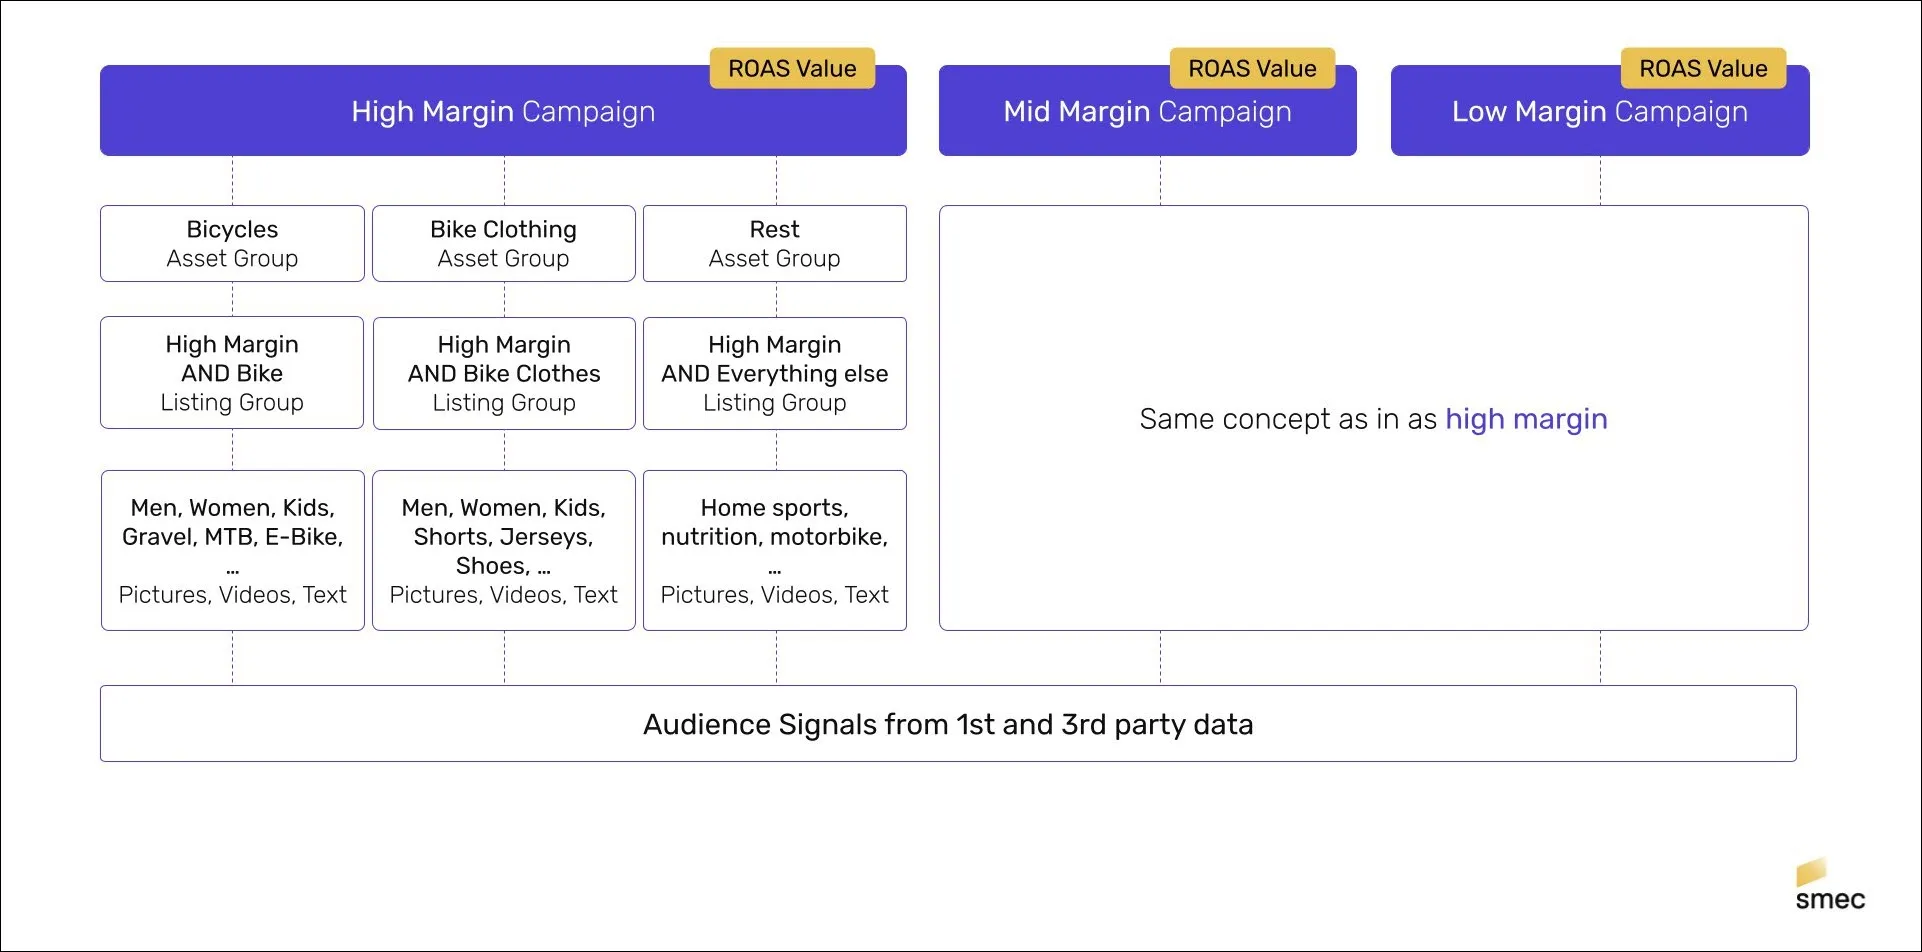This screenshot has width=1922, height=952.
Task: Click the smec logo icon
Action: (1811, 871)
